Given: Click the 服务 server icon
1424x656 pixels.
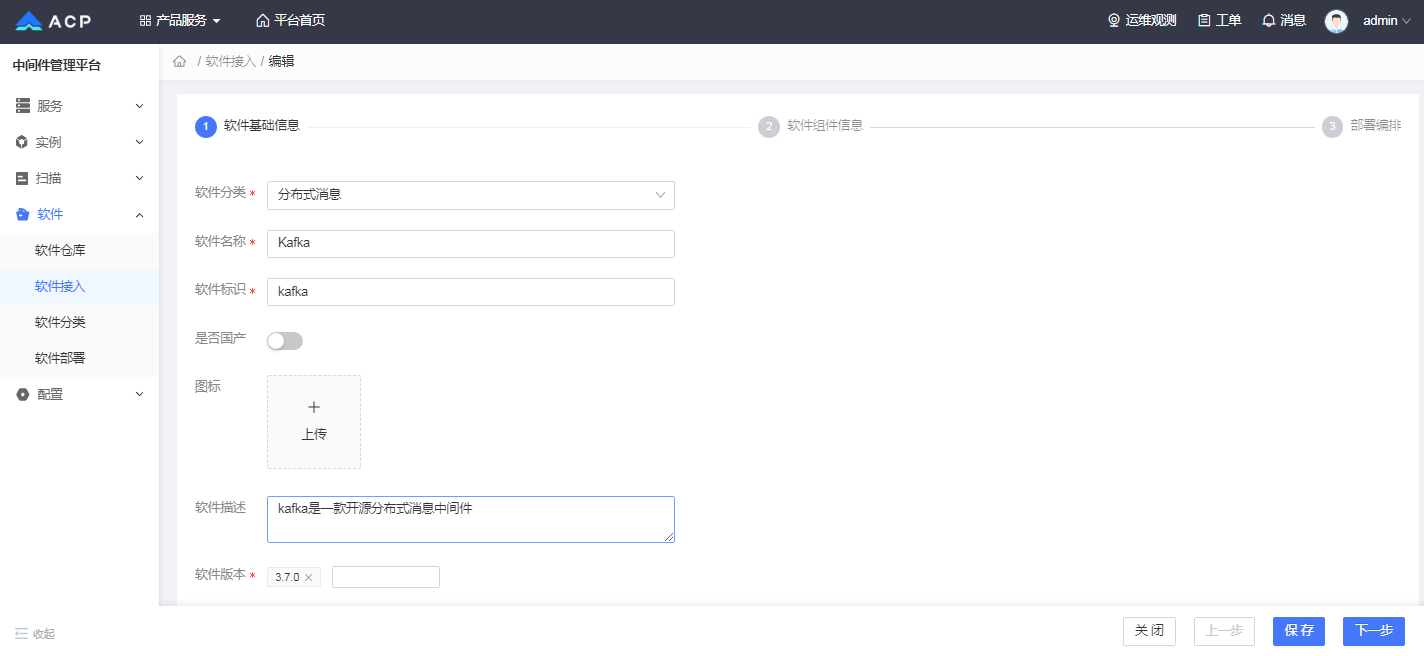Looking at the screenshot, I should pos(22,106).
